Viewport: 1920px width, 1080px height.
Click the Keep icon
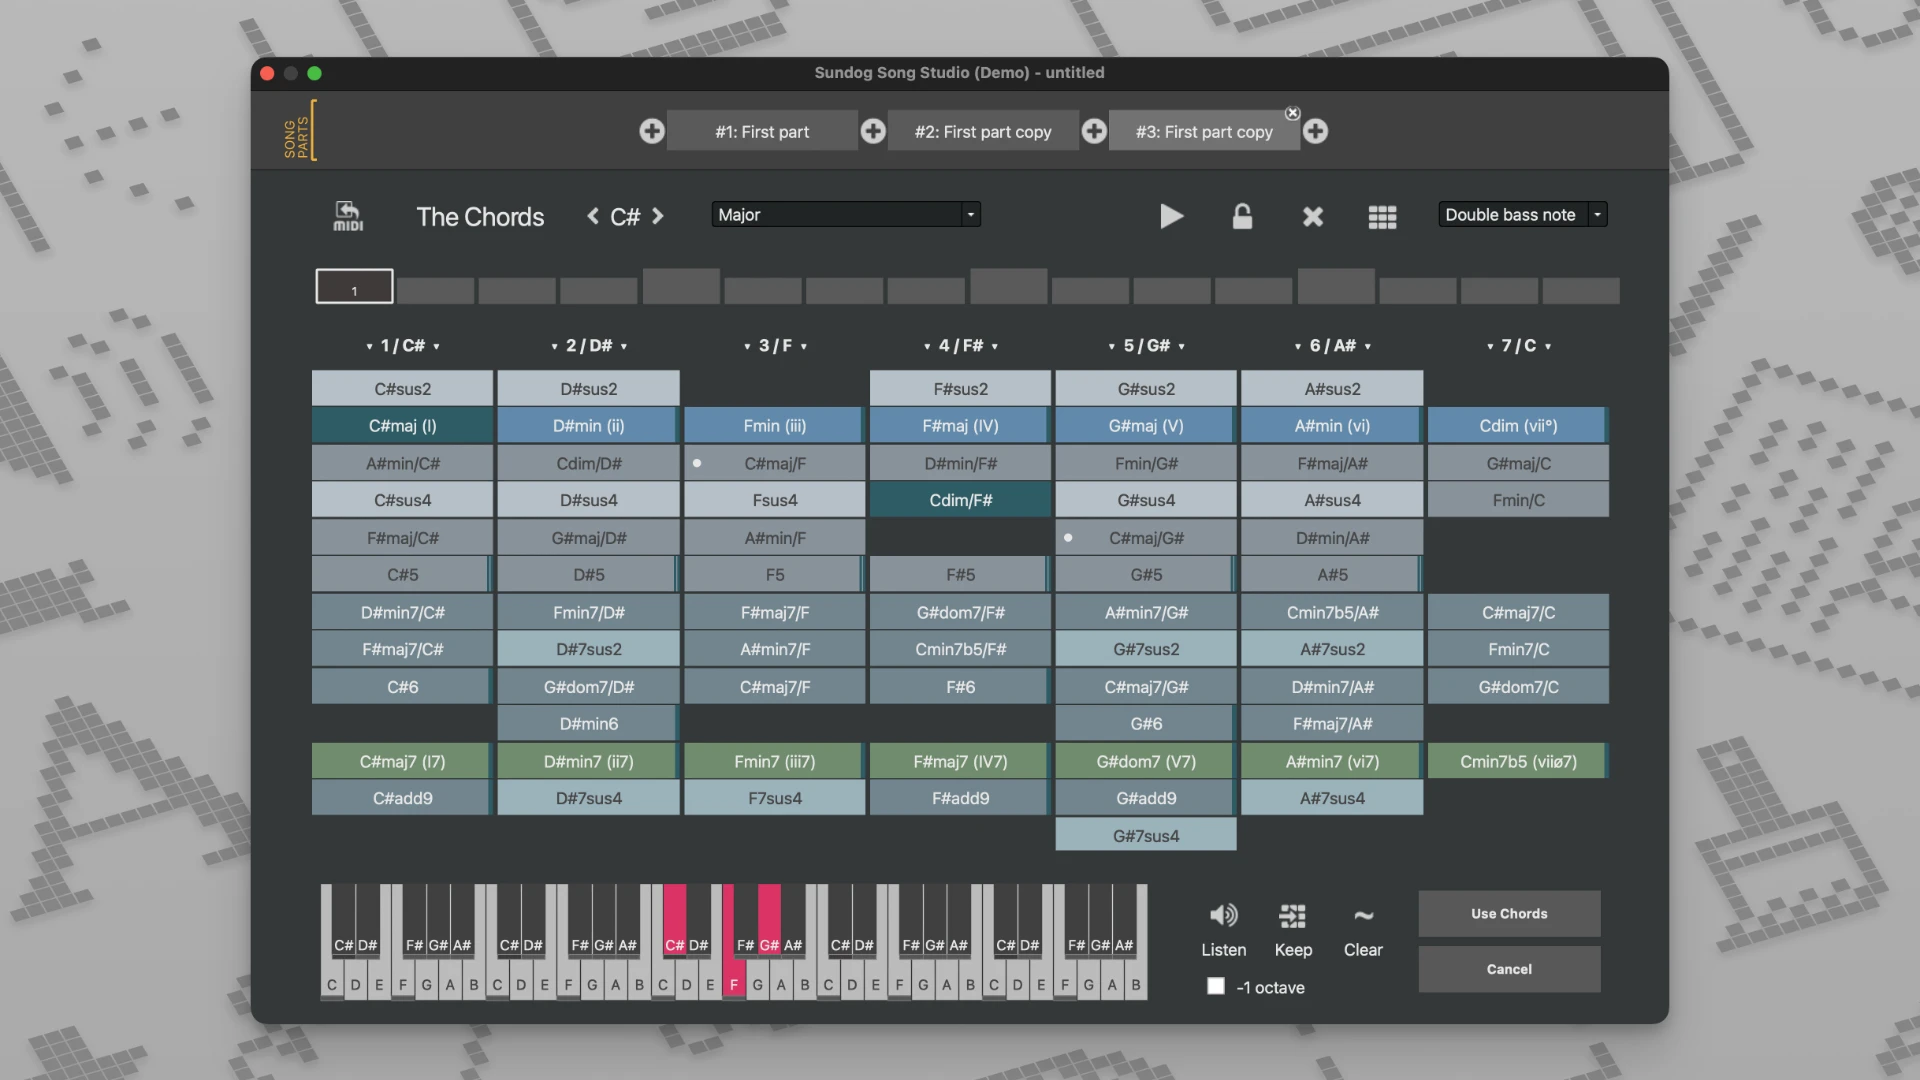pyautogui.click(x=1292, y=915)
